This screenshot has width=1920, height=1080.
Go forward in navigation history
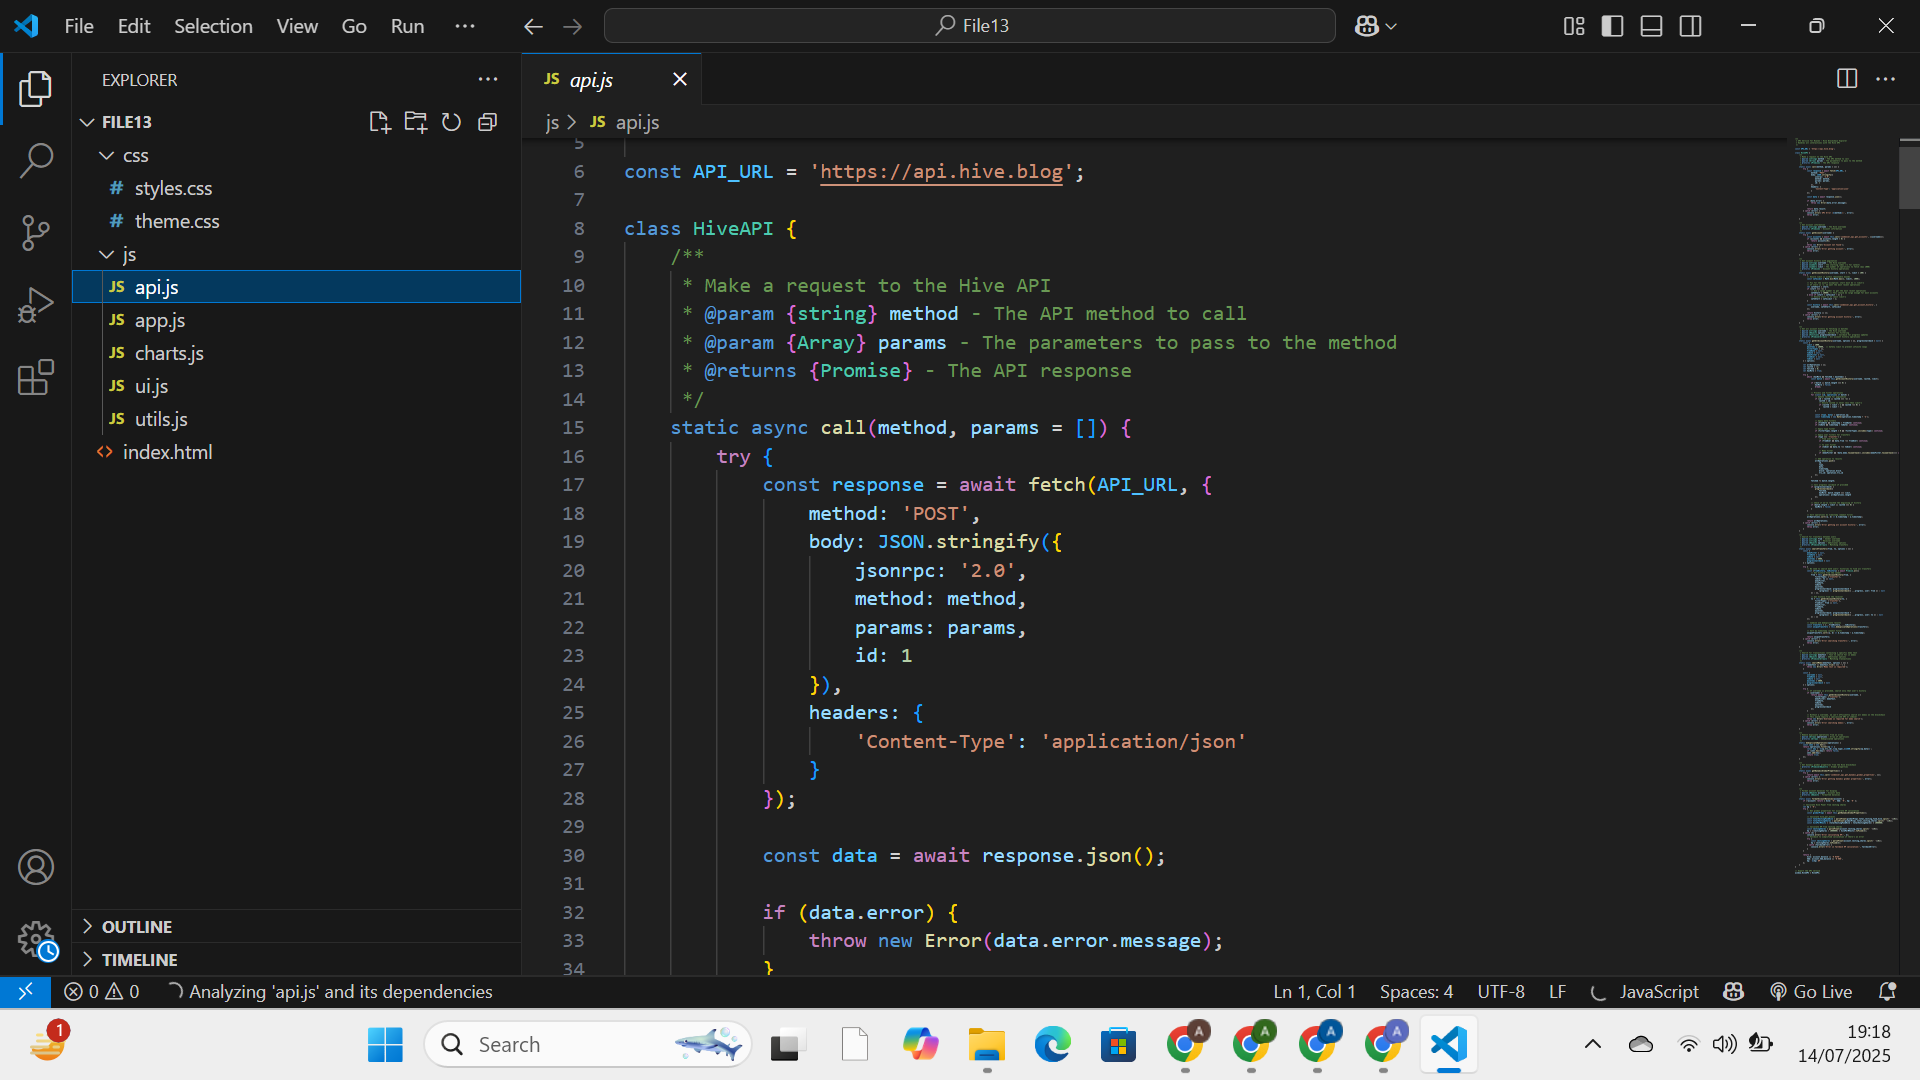click(x=572, y=26)
